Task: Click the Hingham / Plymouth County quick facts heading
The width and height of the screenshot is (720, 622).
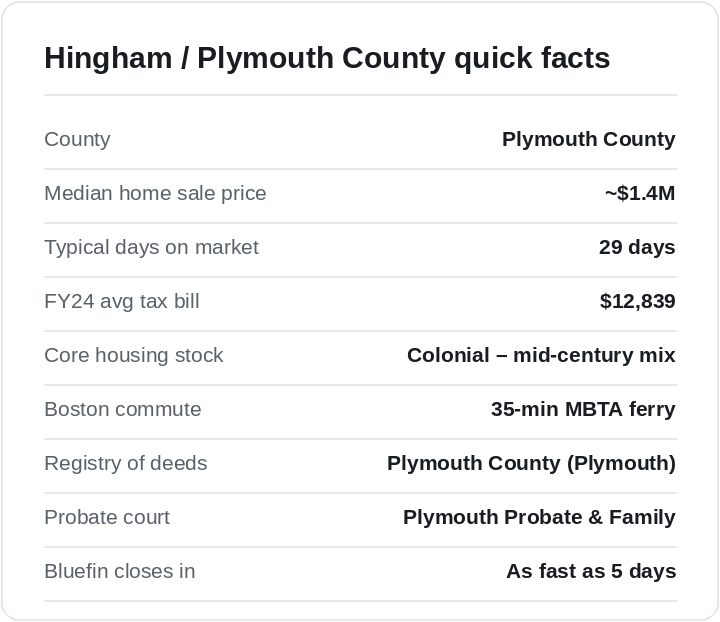Action: point(327,58)
